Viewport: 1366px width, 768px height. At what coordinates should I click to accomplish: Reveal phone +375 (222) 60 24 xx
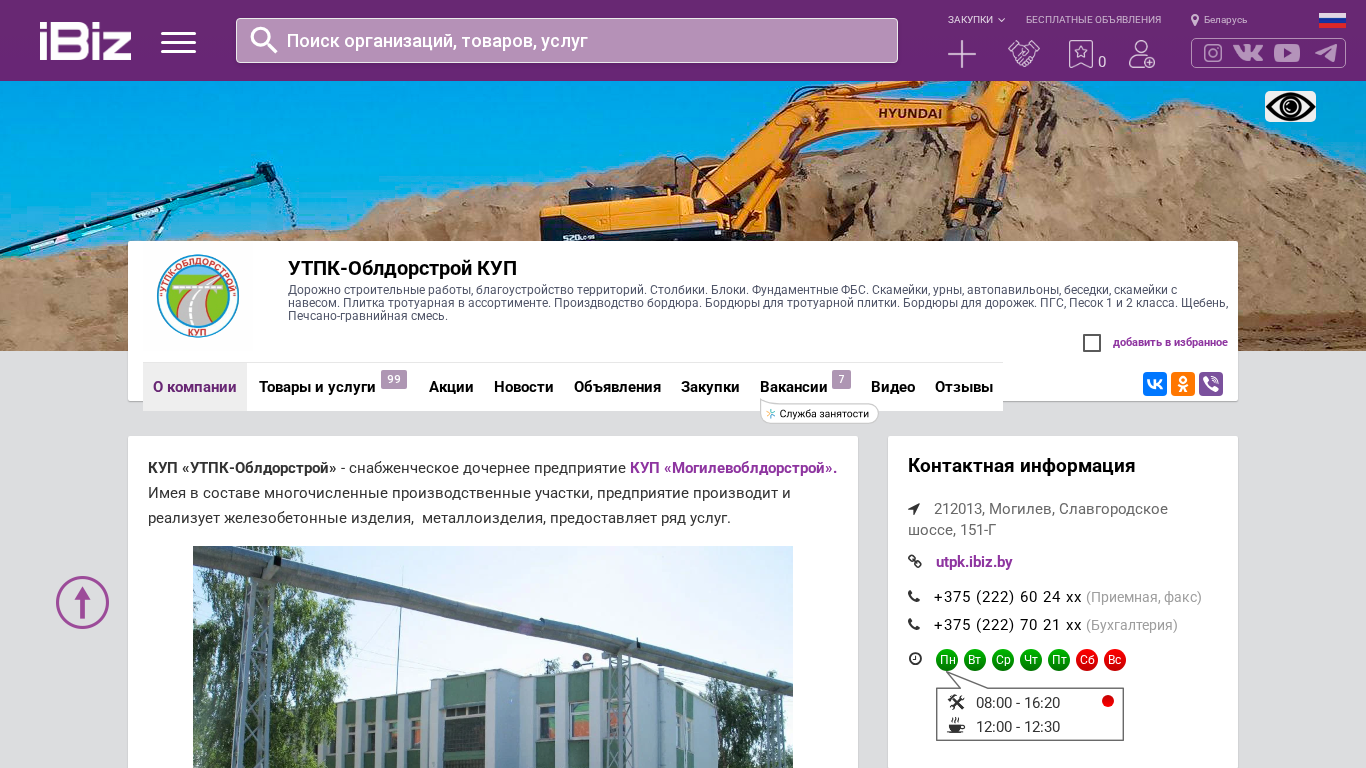click(1007, 597)
